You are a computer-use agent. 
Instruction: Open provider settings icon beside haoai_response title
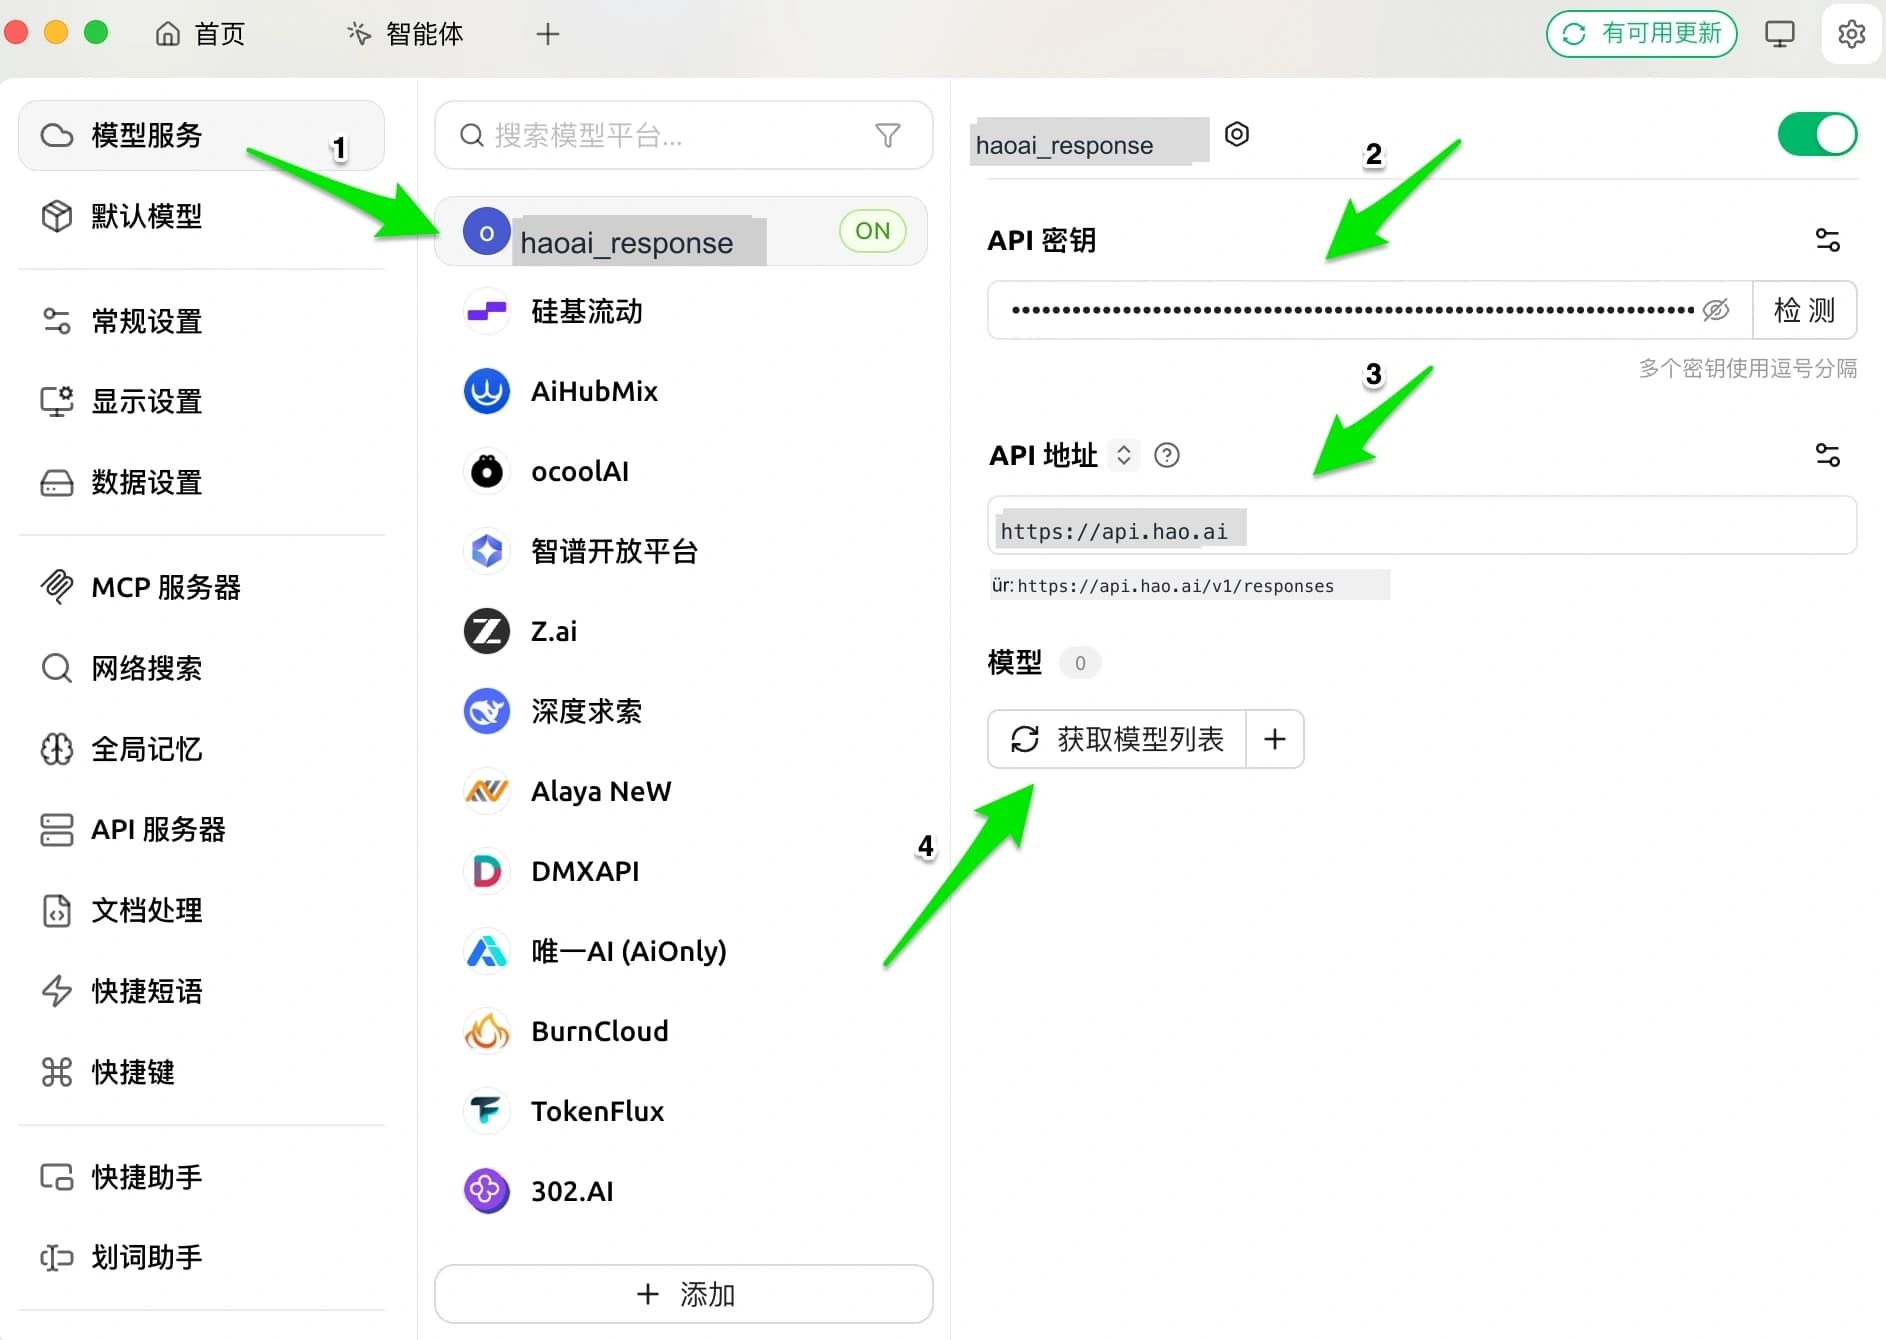pyautogui.click(x=1237, y=134)
